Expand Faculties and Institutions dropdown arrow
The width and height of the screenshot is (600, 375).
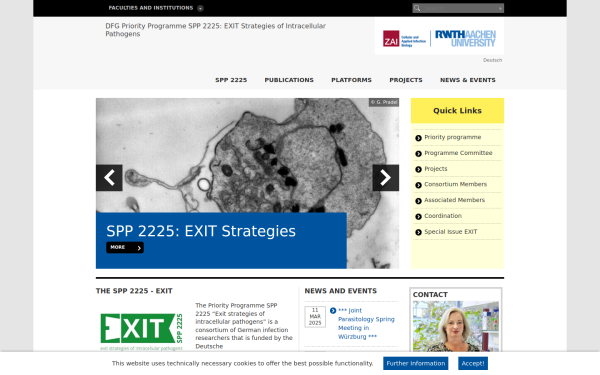click(x=200, y=8)
